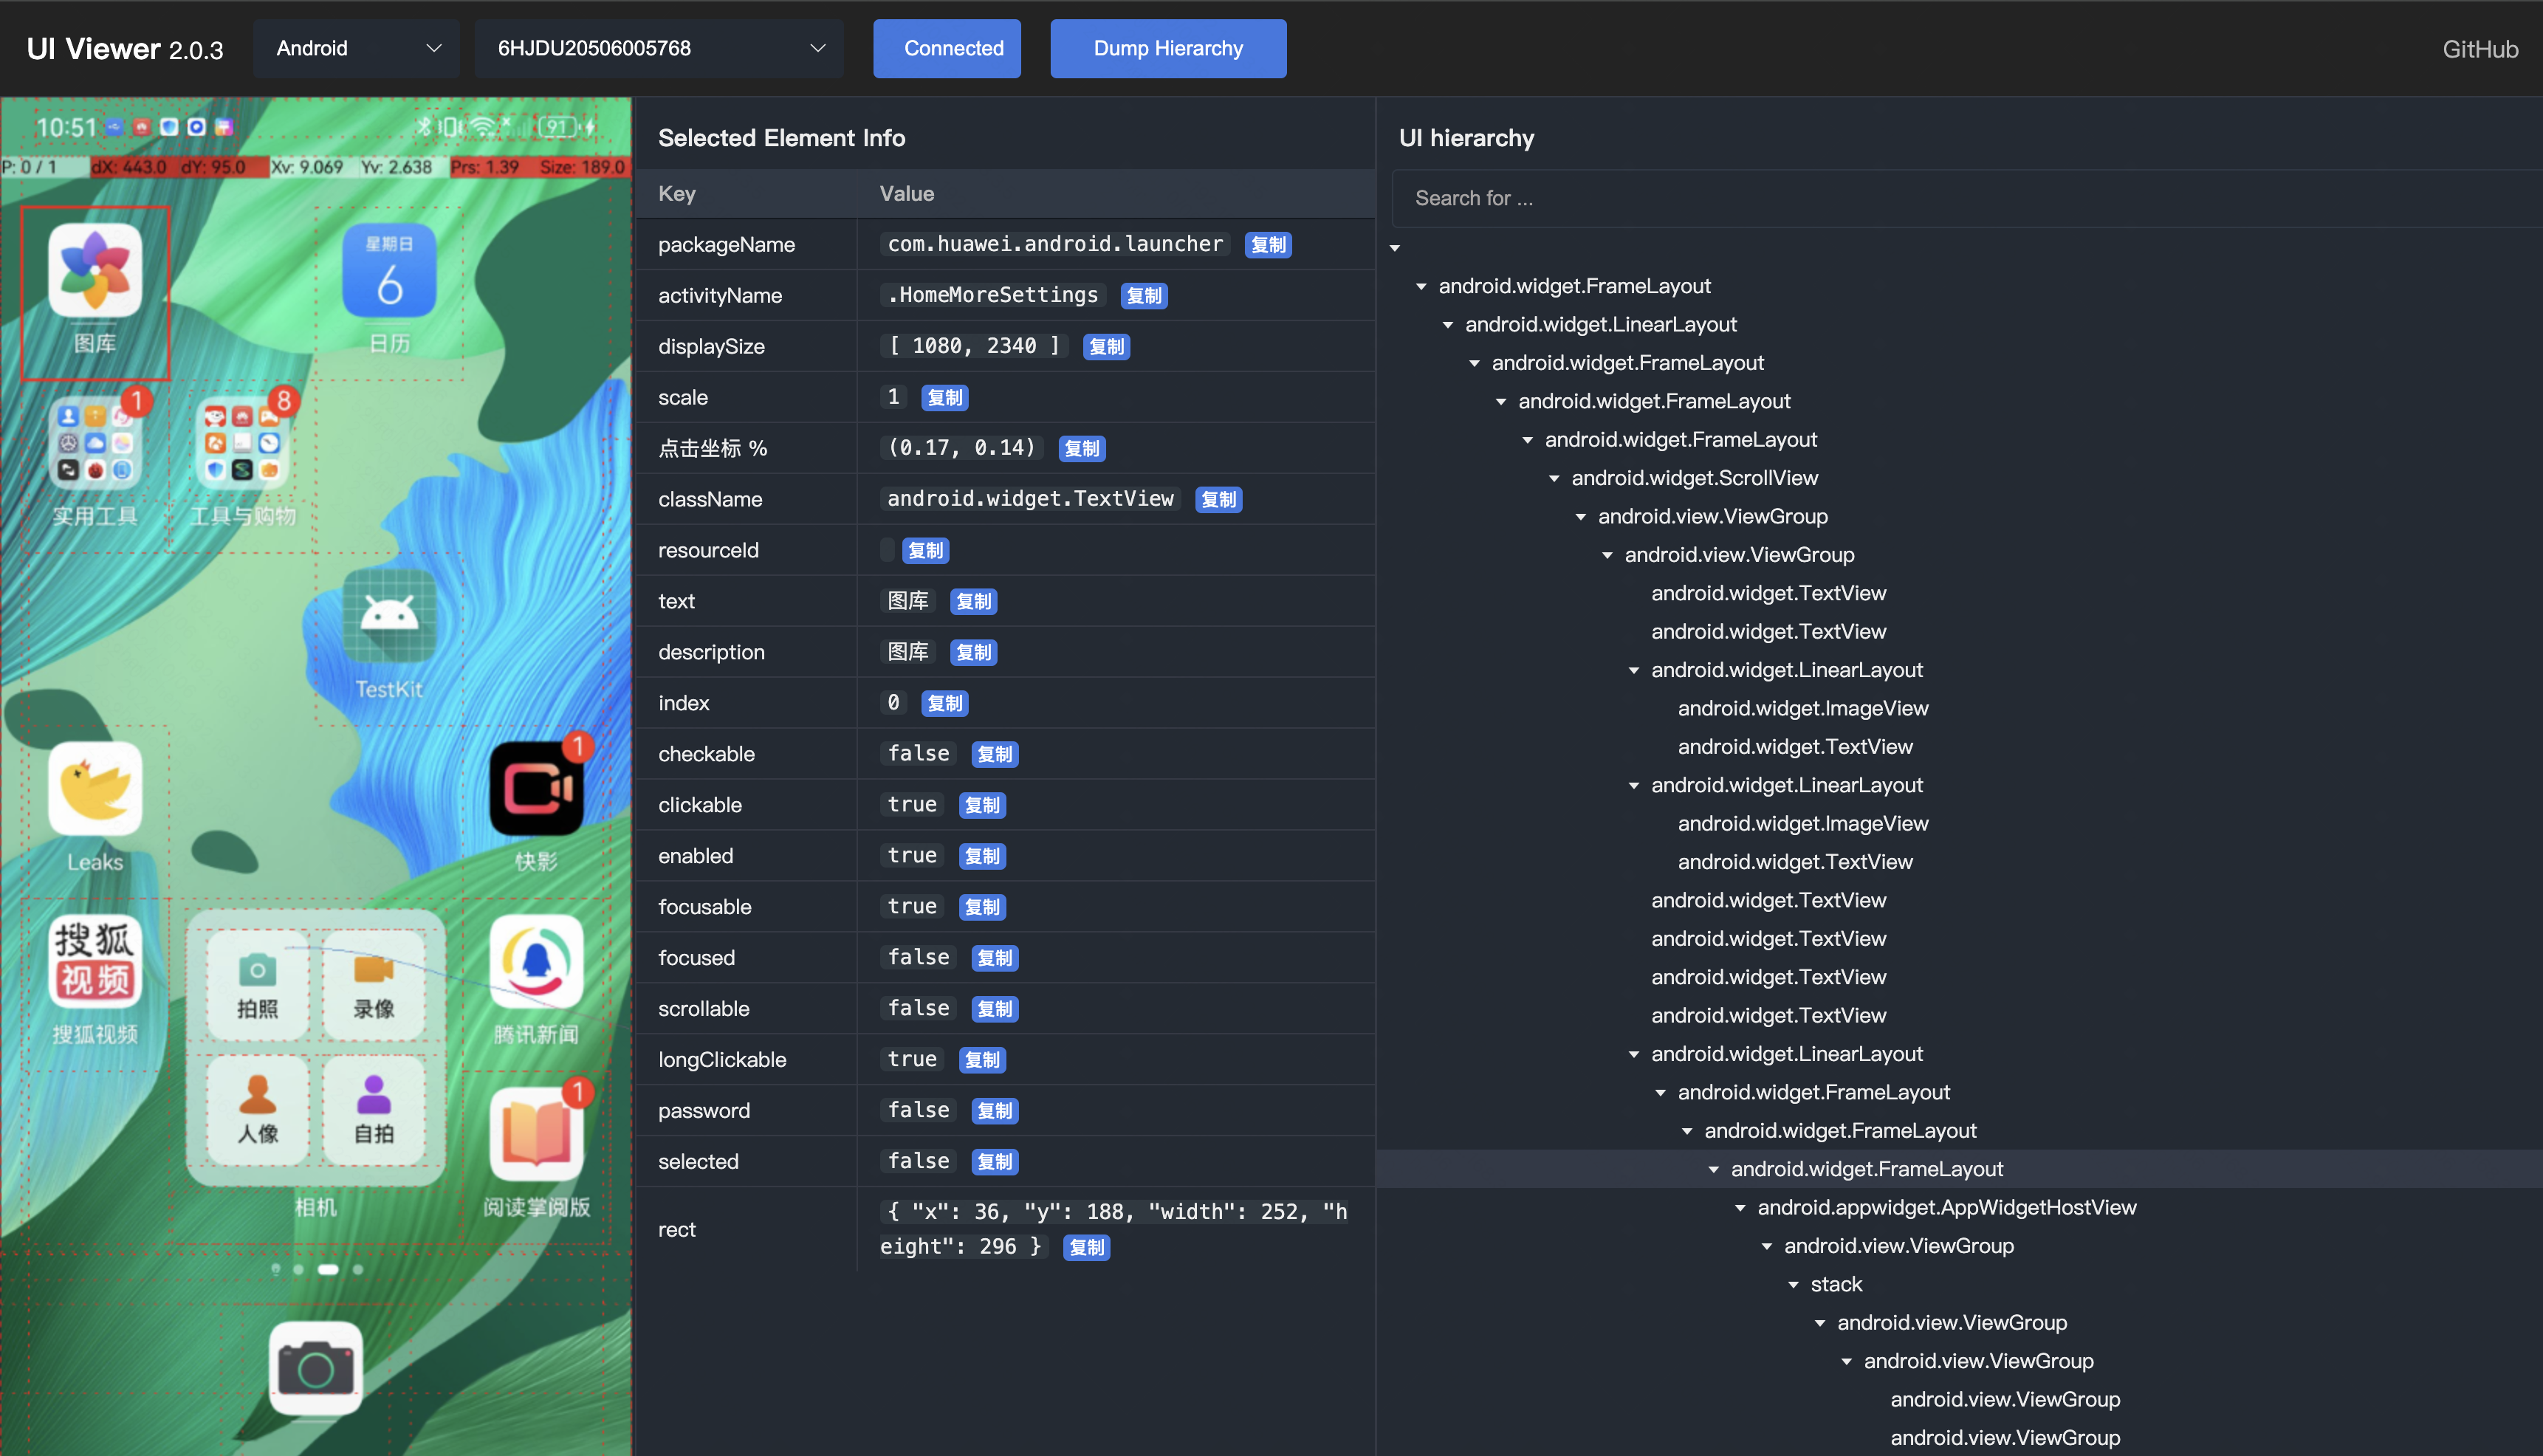Viewport: 2543px width, 1456px height.
Task: Collapse the stack node in hierarchy
Action: pos(1793,1285)
